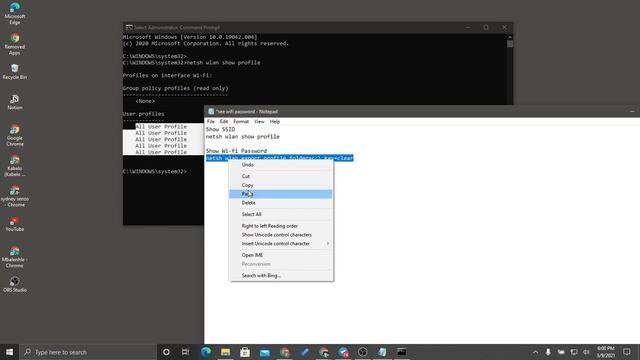Image resolution: width=640 pixels, height=360 pixels.
Task: Open OBS Studio from the taskbar
Action: tap(362, 352)
